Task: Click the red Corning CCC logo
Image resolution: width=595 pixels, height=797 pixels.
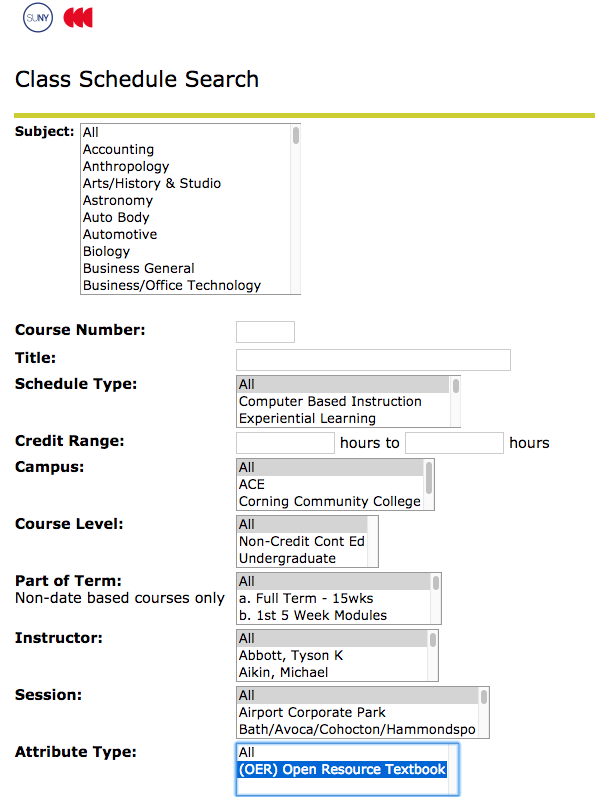Action: (x=78, y=17)
